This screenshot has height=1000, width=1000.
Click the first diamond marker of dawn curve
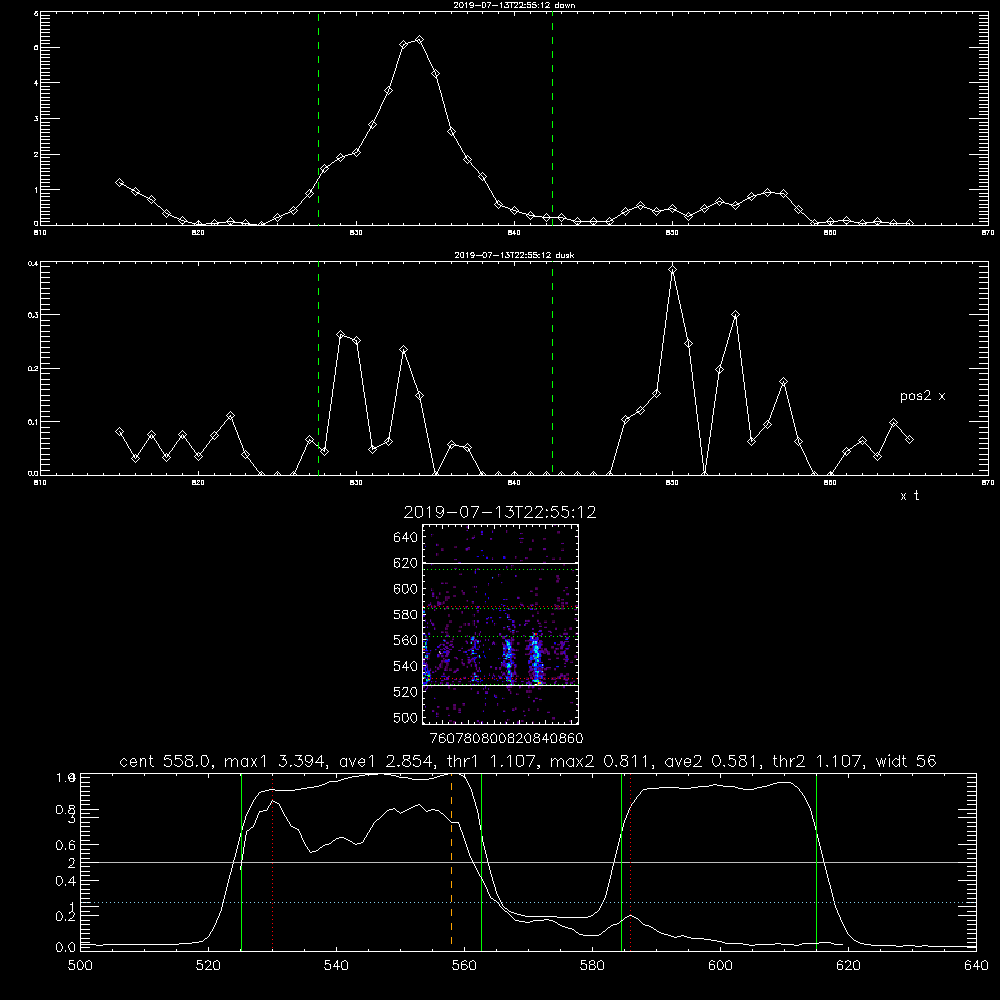point(119,182)
